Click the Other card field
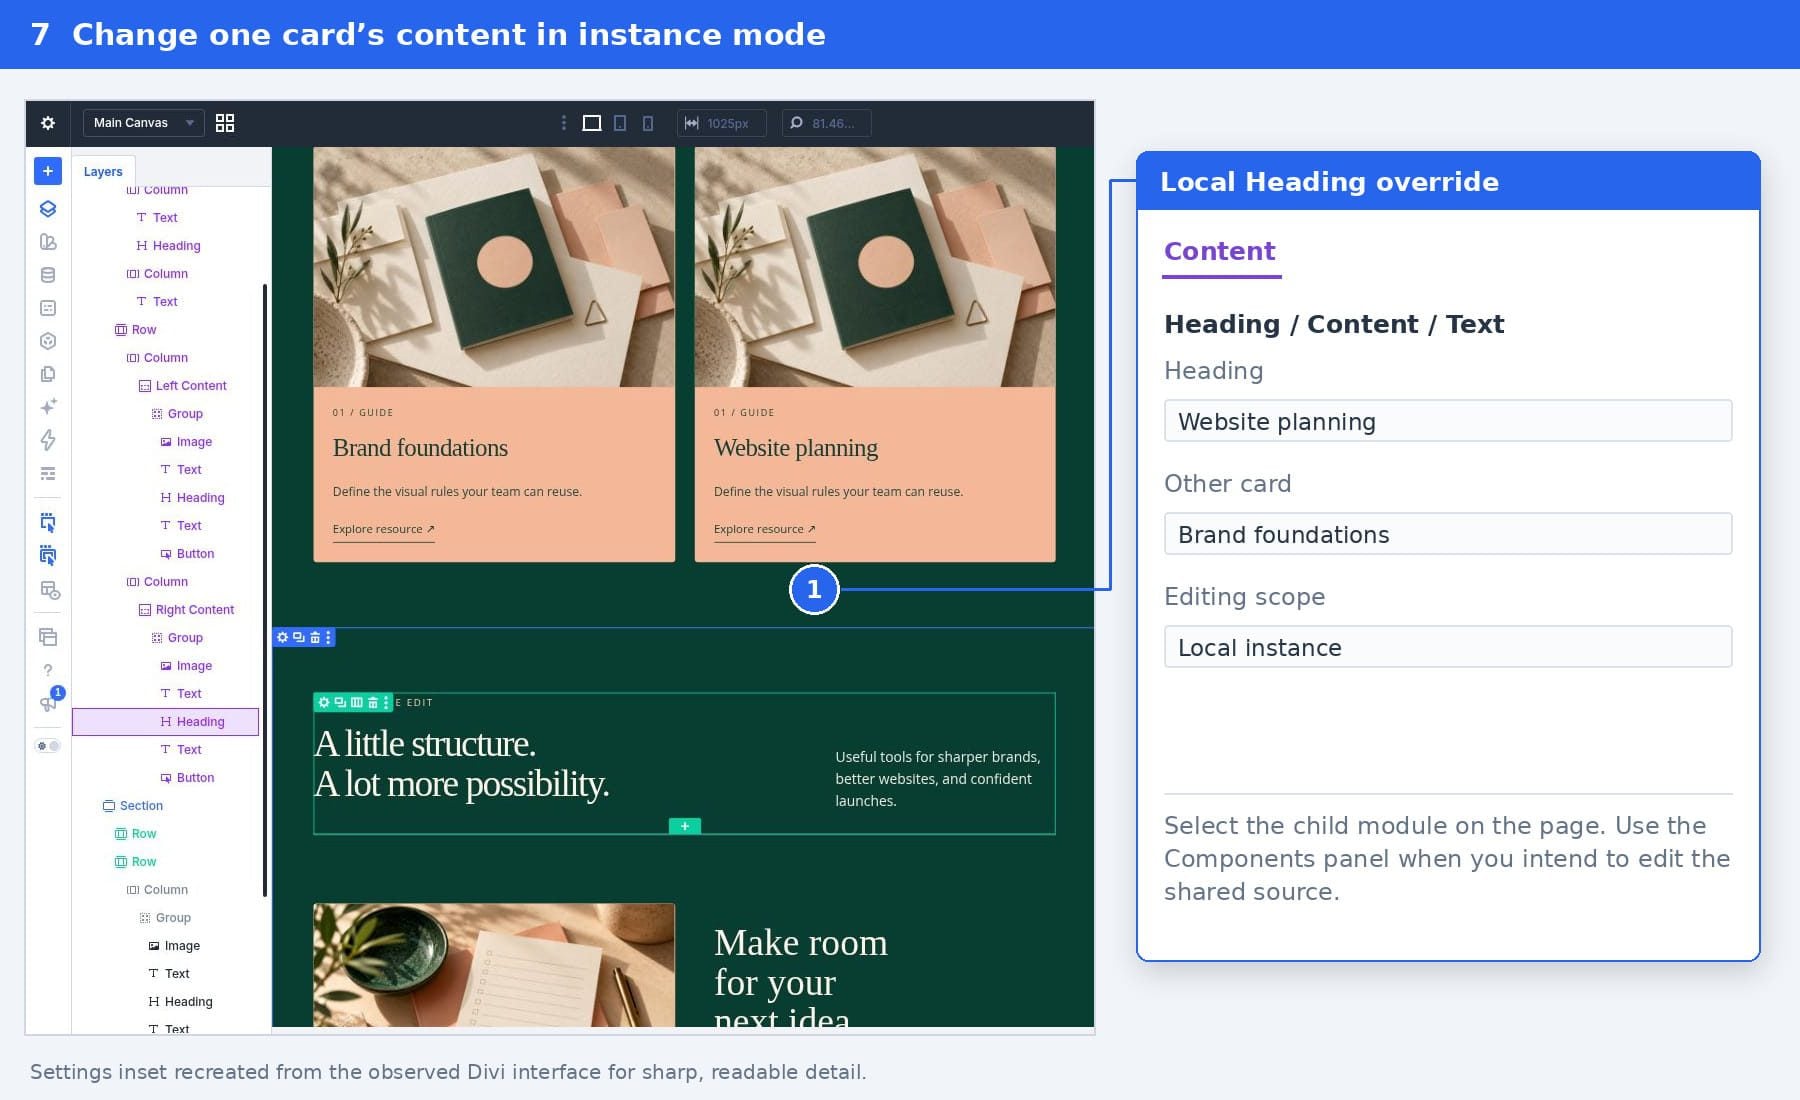Image resolution: width=1800 pixels, height=1100 pixels. click(x=1448, y=534)
